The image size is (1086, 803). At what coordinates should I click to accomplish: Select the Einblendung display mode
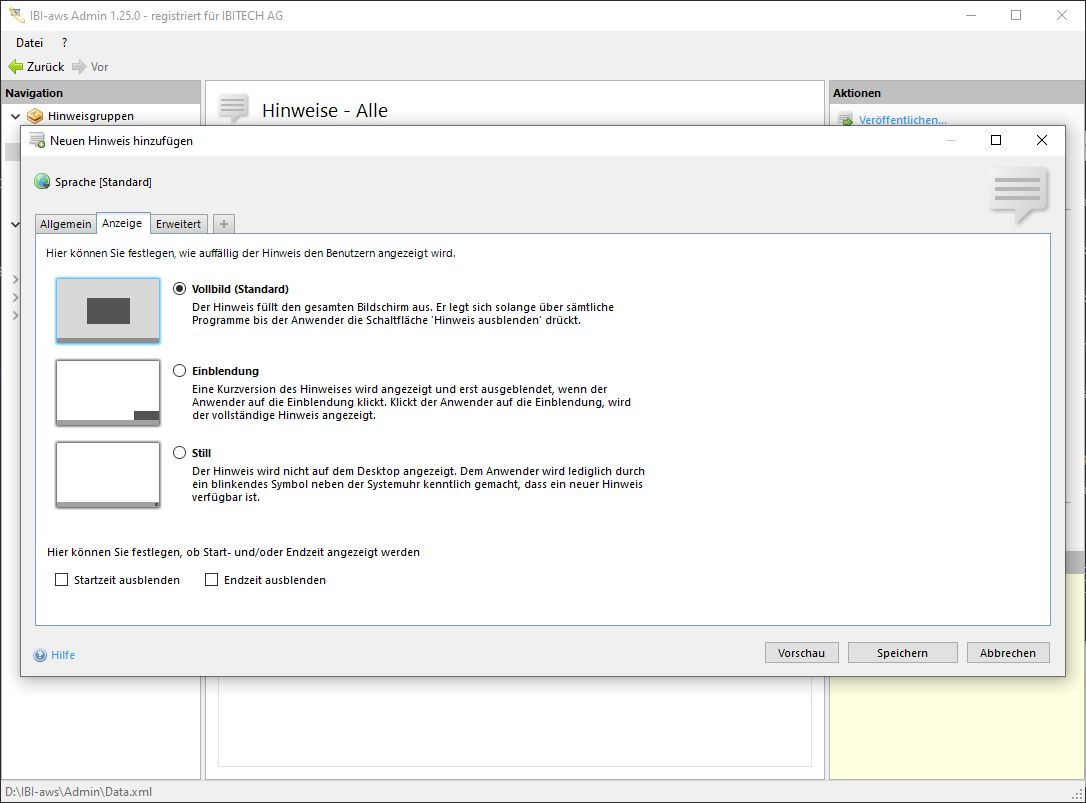[180, 371]
